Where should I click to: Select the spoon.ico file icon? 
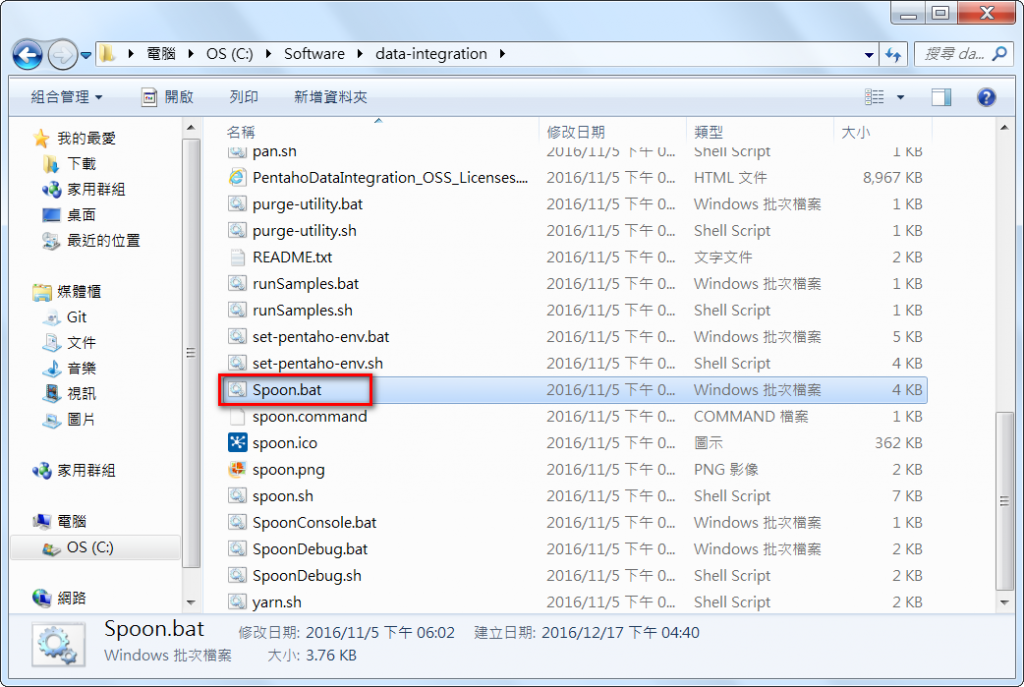tap(237, 443)
